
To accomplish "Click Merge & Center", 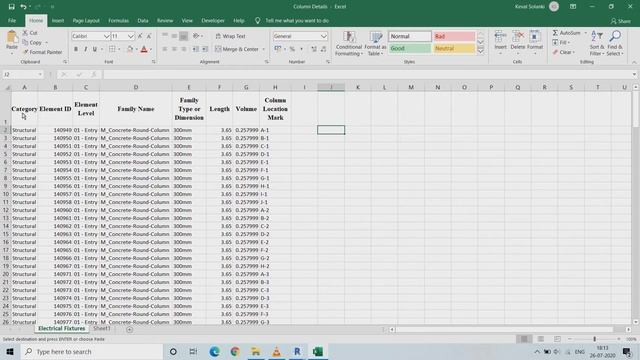I will [x=237, y=49].
